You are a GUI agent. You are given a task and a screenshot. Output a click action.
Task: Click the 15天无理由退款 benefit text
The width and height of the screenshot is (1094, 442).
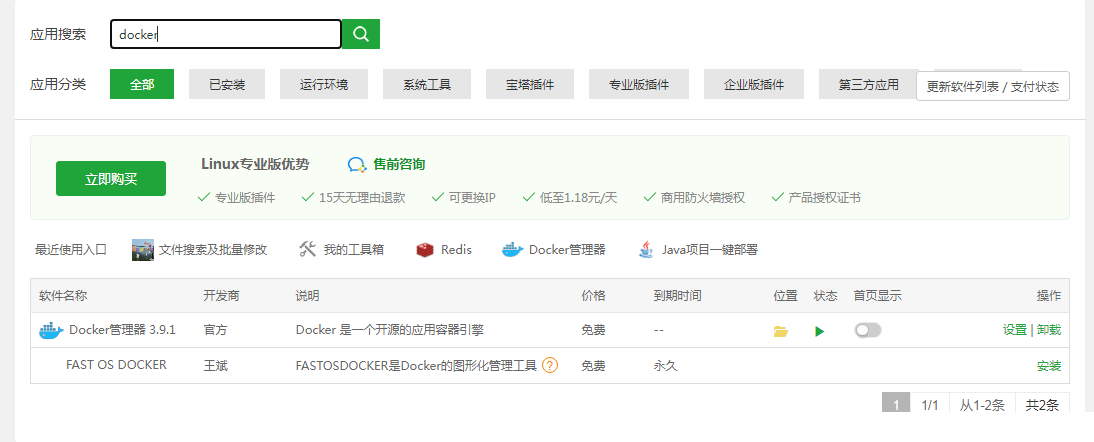[361, 197]
